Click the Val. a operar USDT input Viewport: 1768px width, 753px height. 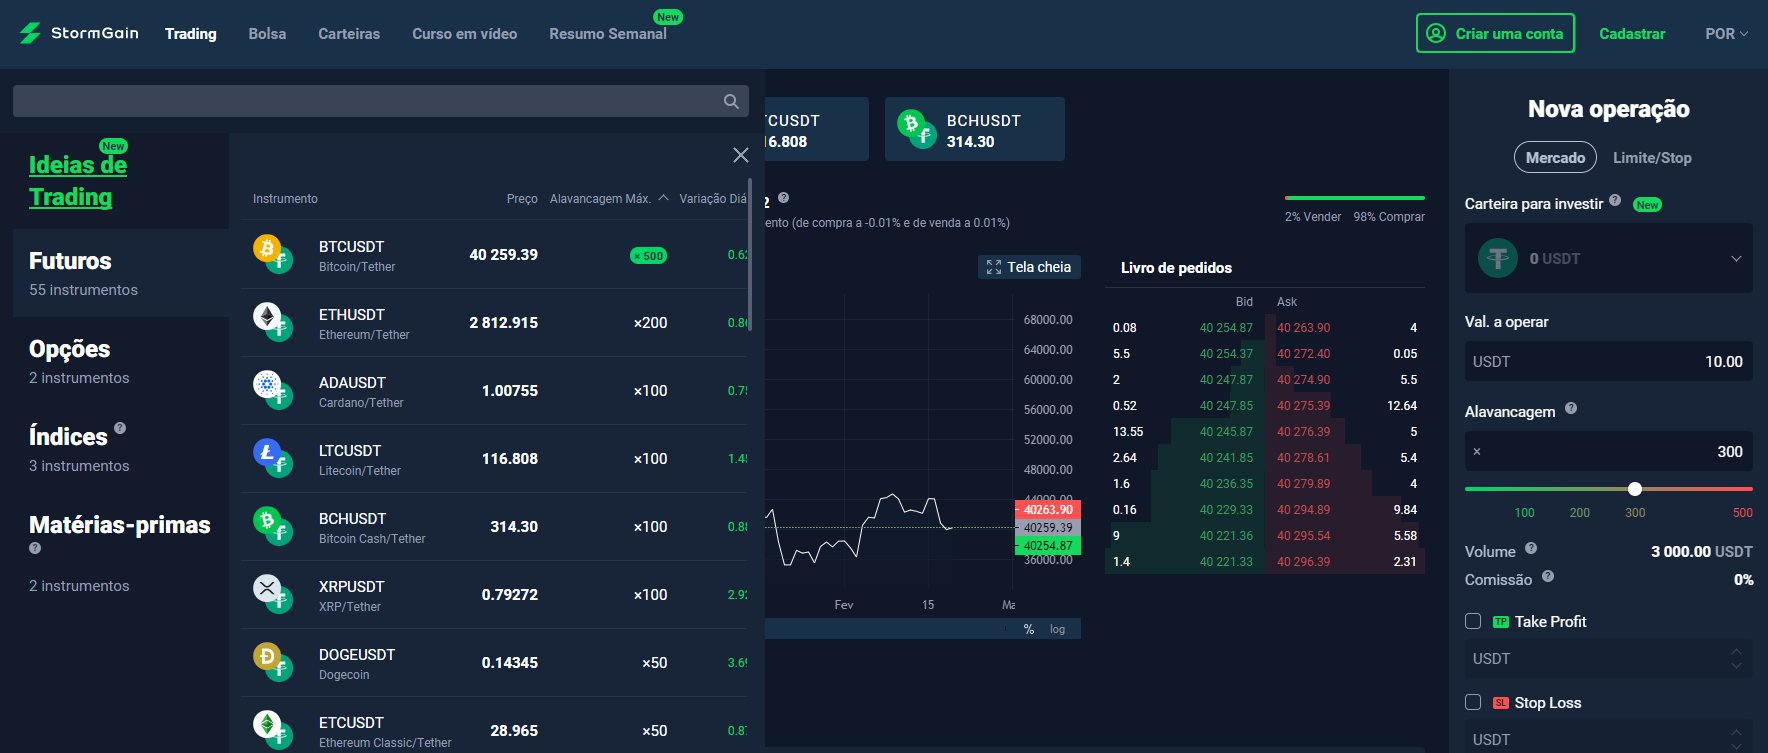coord(1609,361)
